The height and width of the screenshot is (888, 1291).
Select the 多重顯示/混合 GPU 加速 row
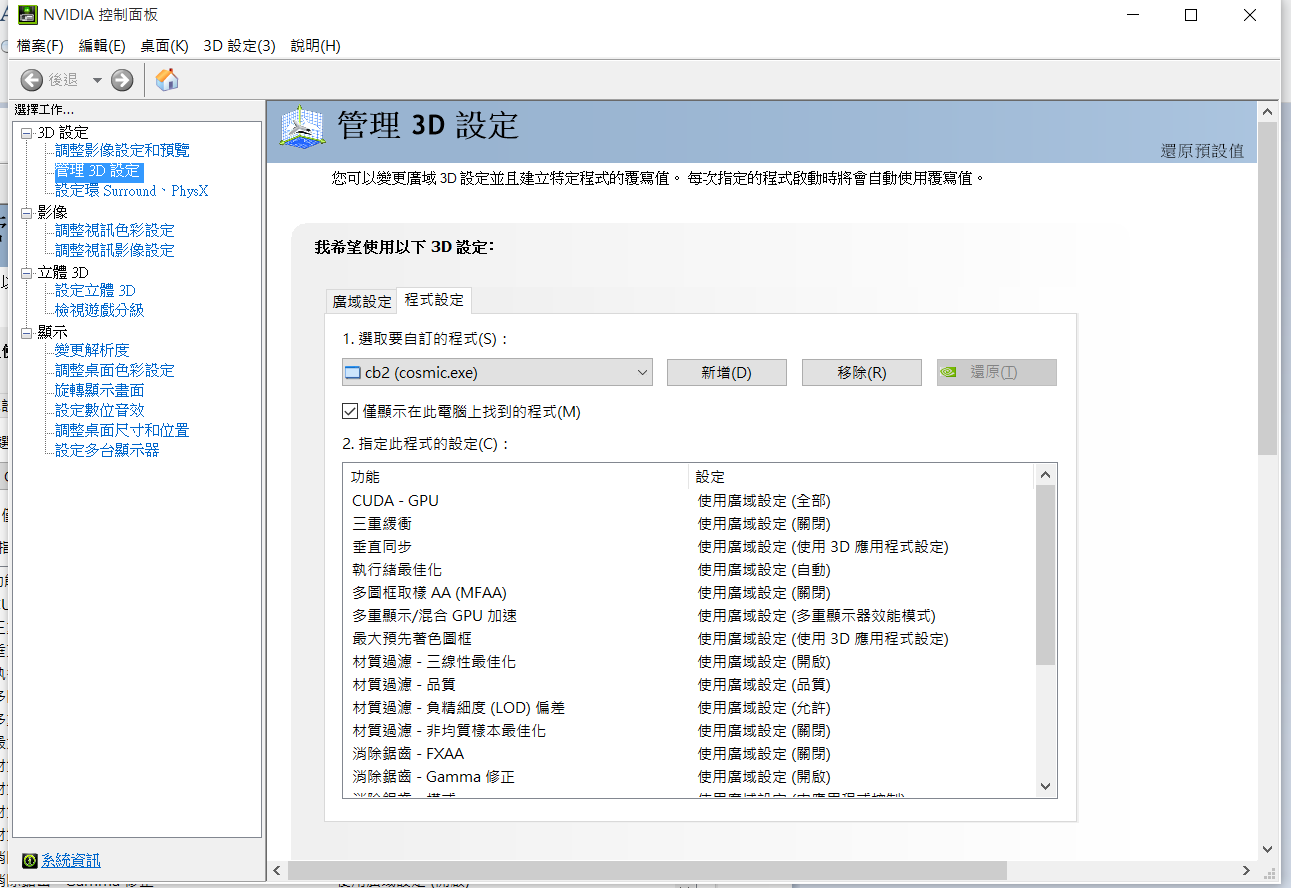click(x=690, y=615)
